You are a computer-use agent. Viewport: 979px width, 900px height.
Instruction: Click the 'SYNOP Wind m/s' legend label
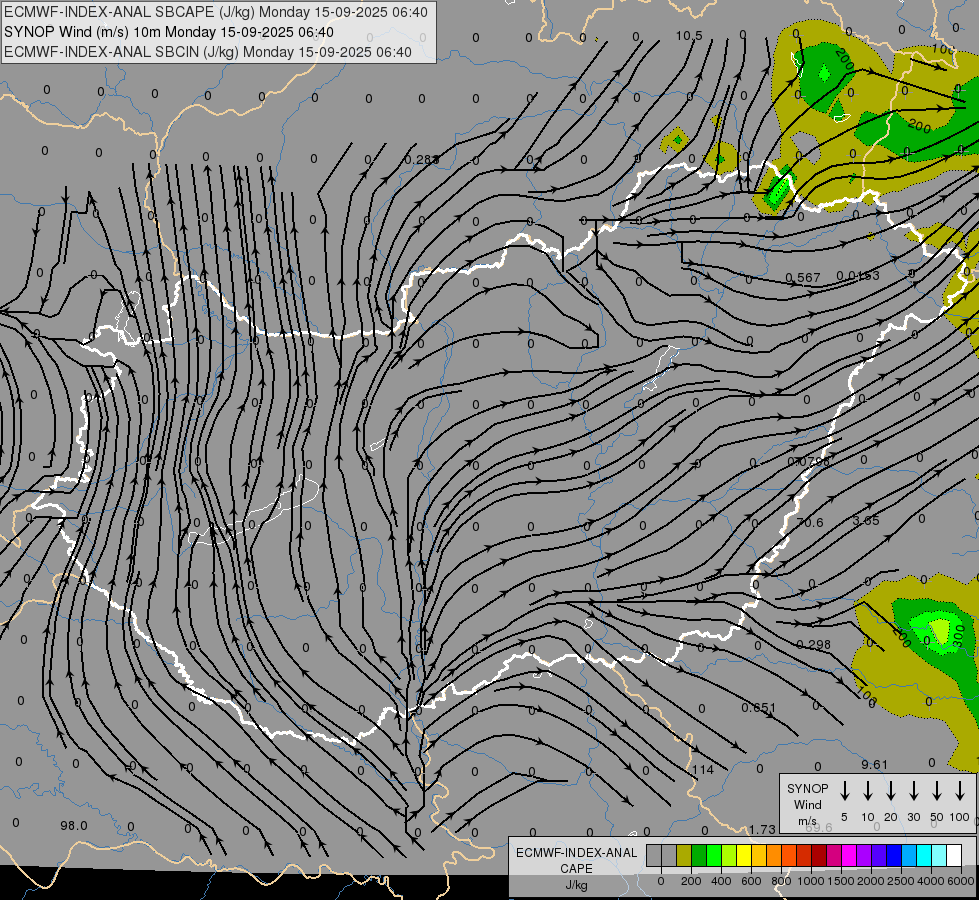click(807, 804)
